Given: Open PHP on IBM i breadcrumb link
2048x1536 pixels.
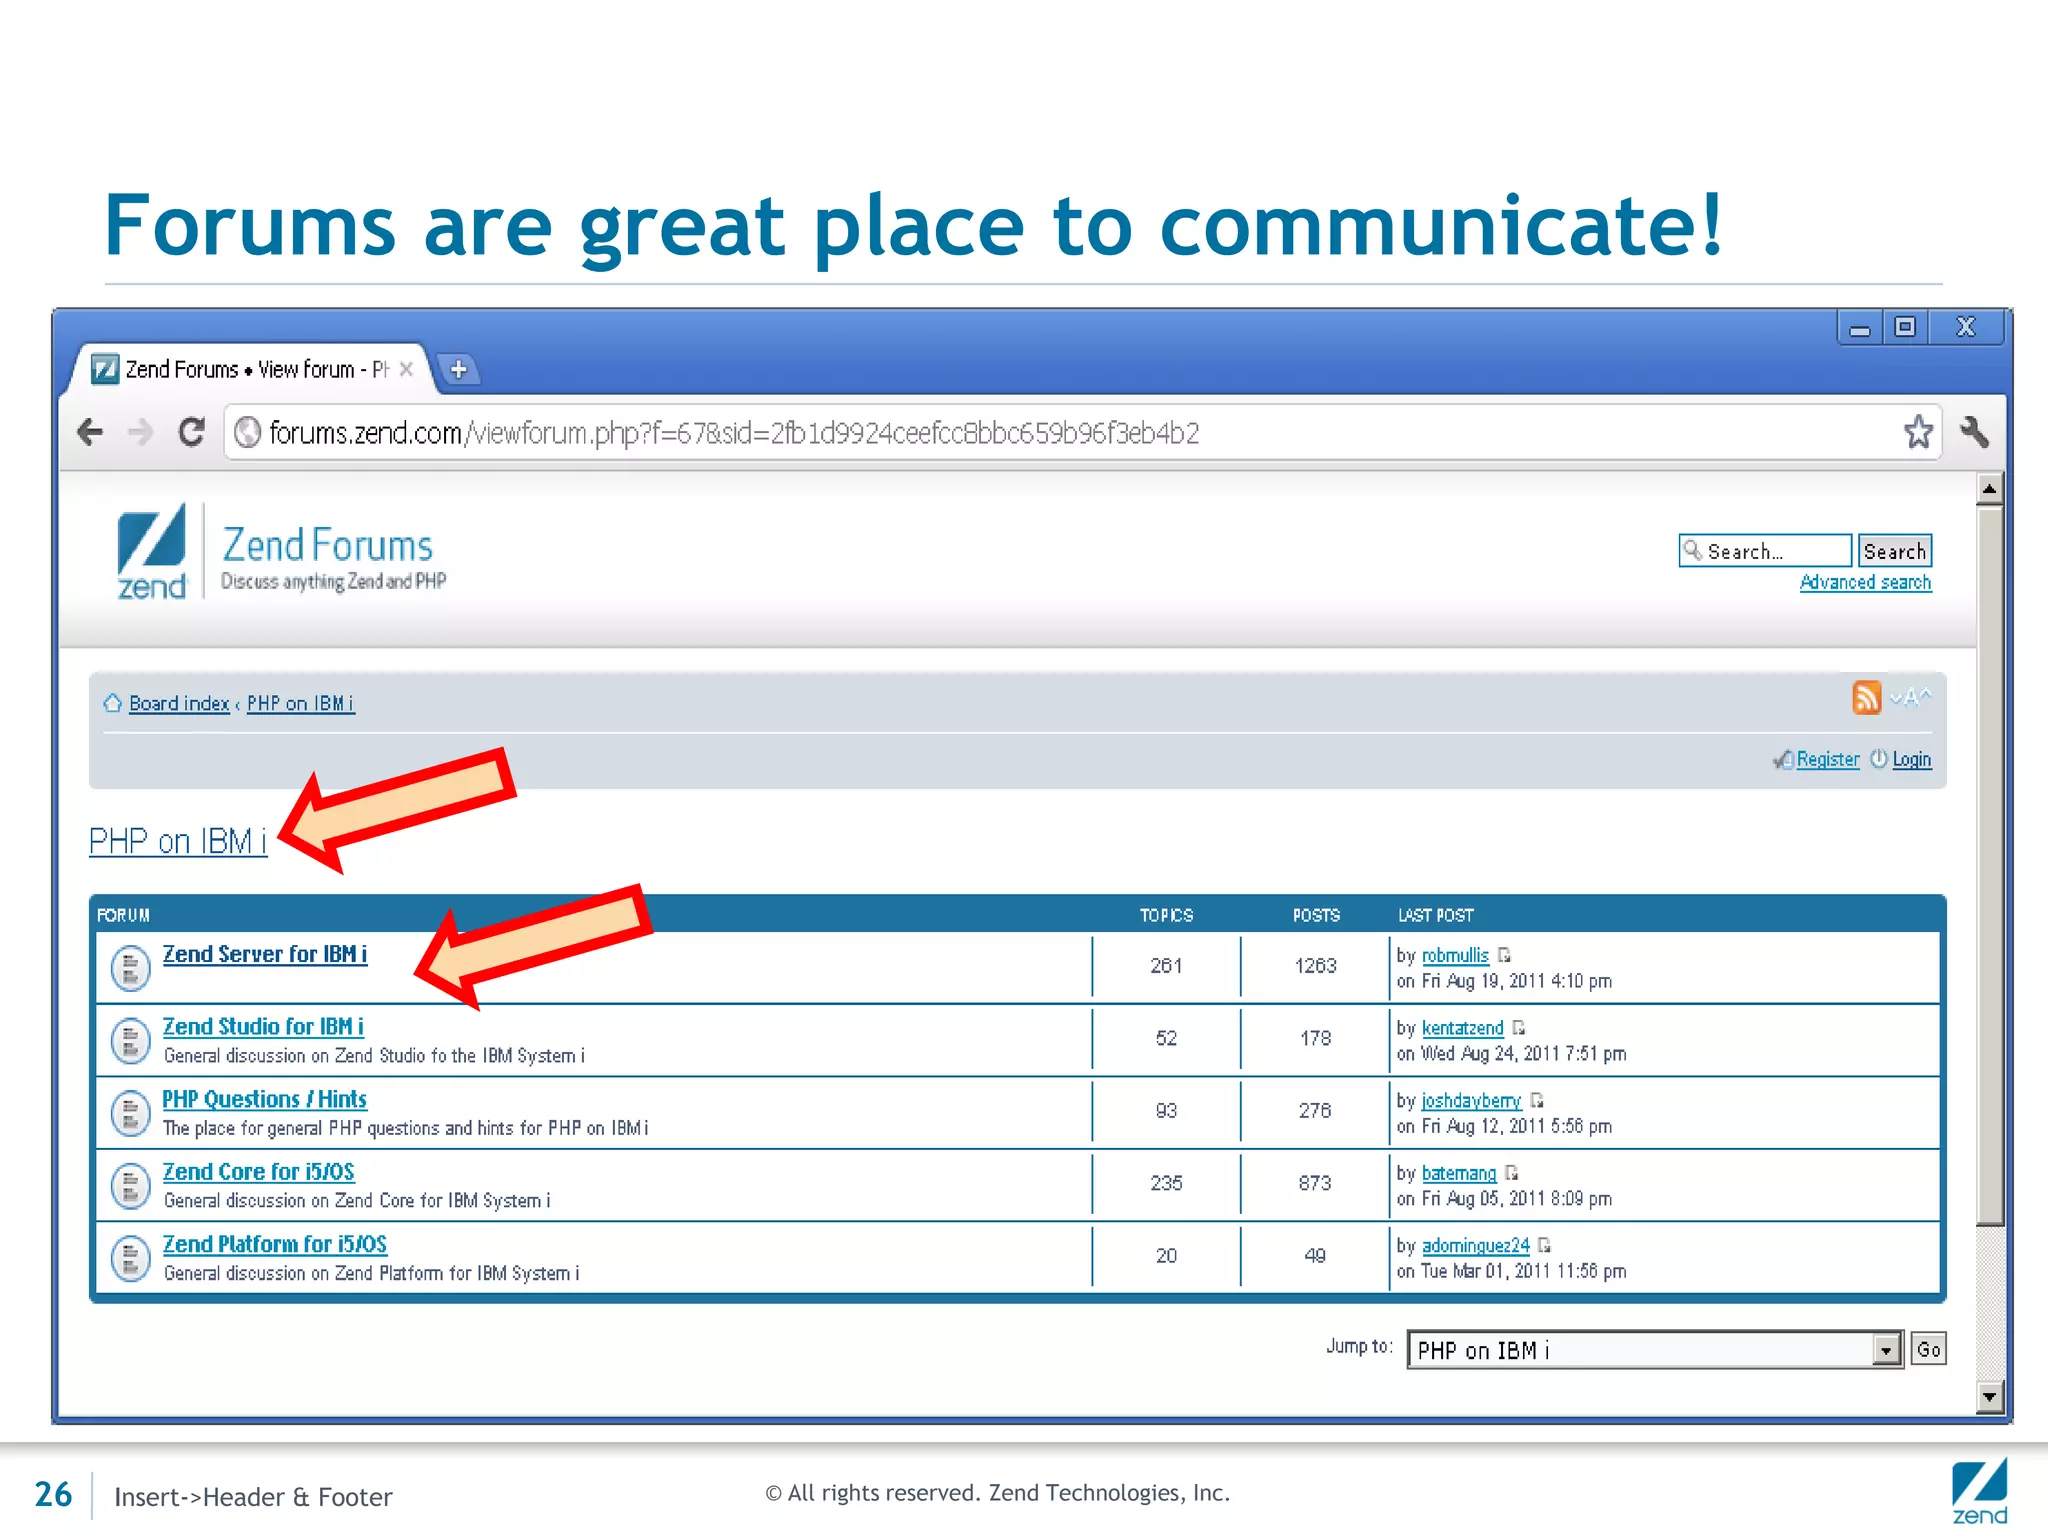Looking at the screenshot, I should [x=300, y=703].
